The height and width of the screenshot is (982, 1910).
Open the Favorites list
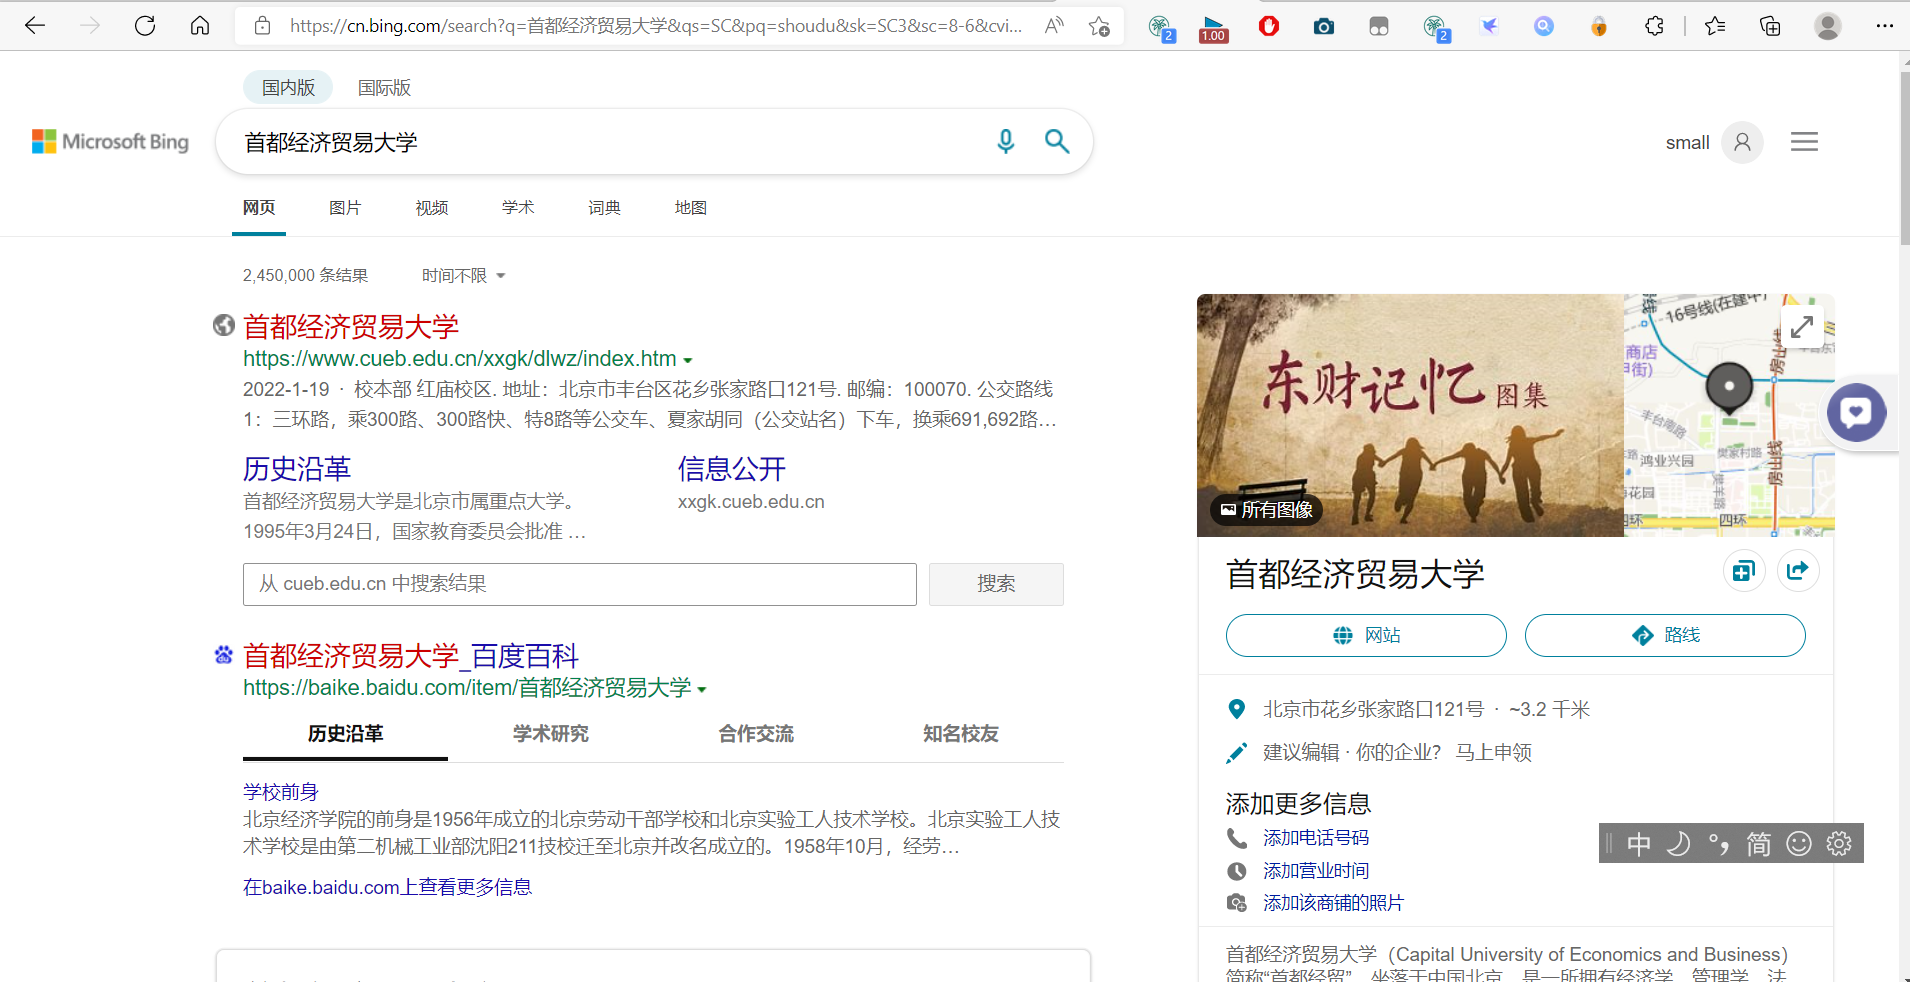click(1715, 26)
